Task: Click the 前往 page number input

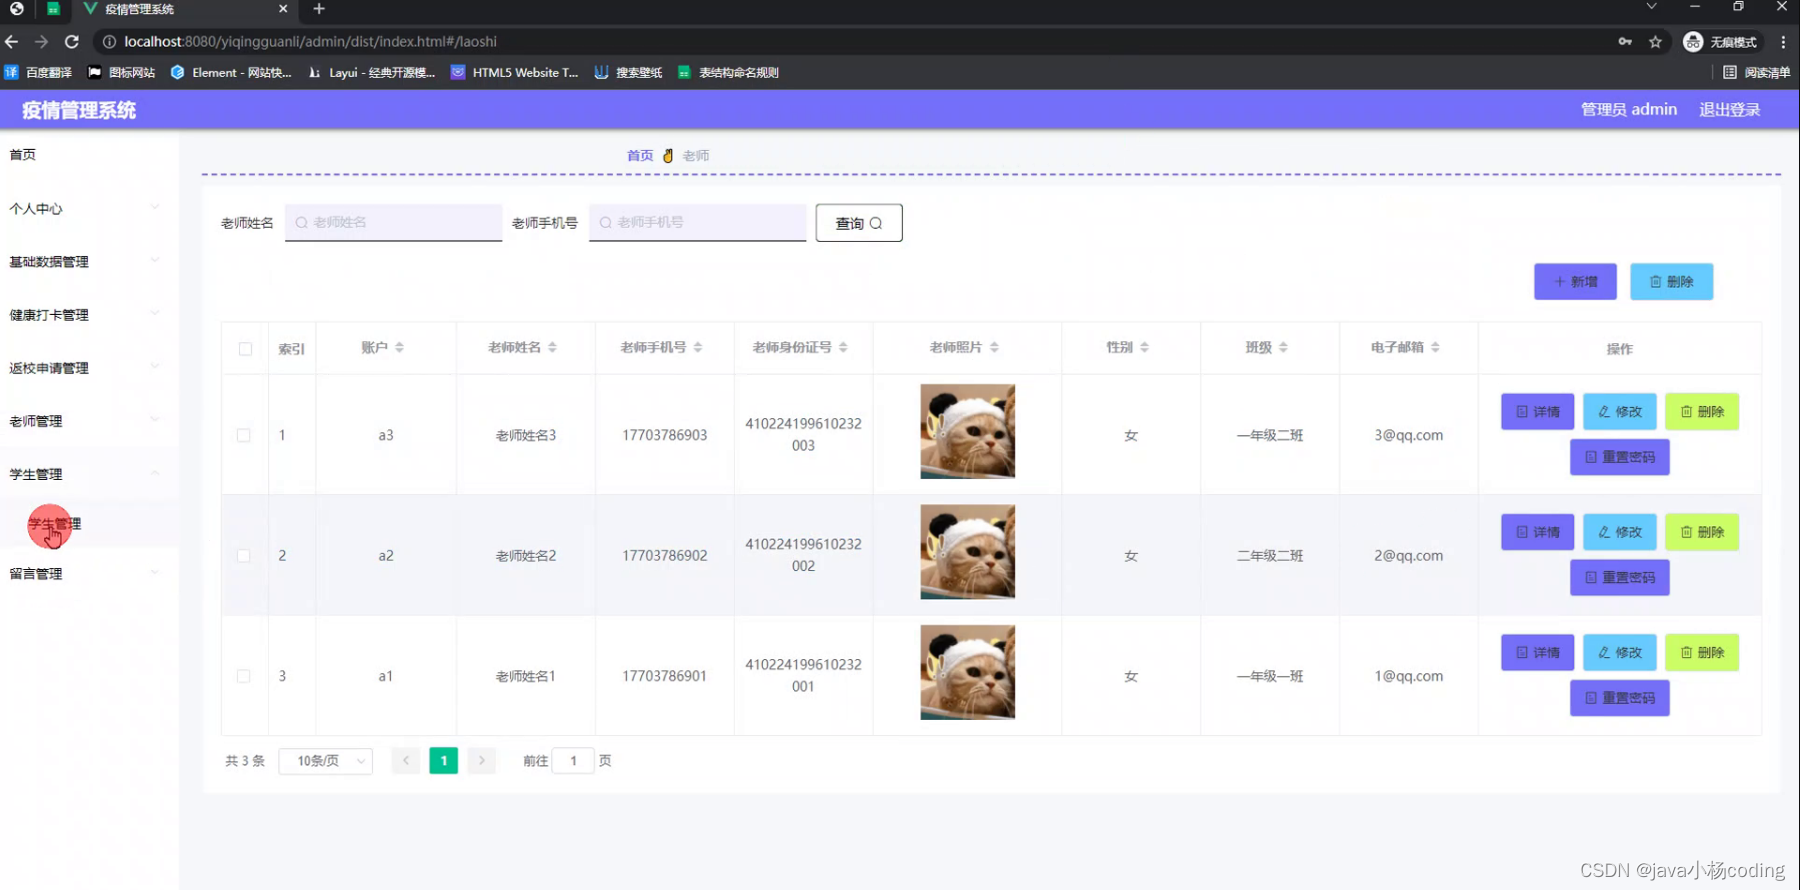Action: (573, 761)
